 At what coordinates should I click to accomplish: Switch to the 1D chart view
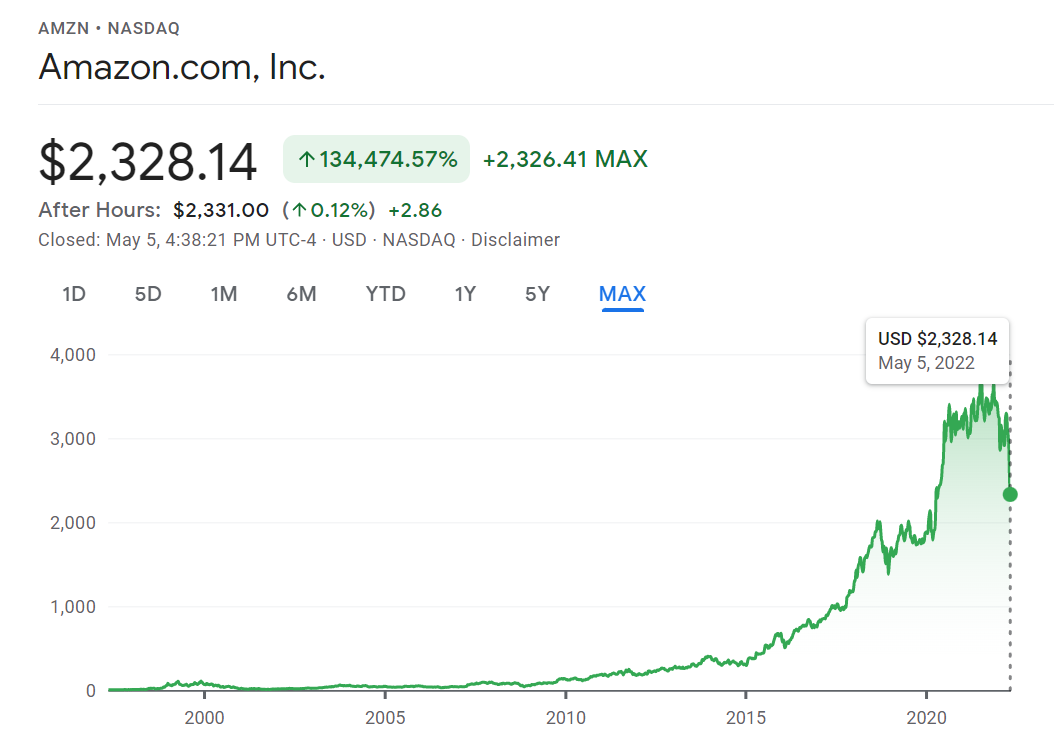[72, 294]
